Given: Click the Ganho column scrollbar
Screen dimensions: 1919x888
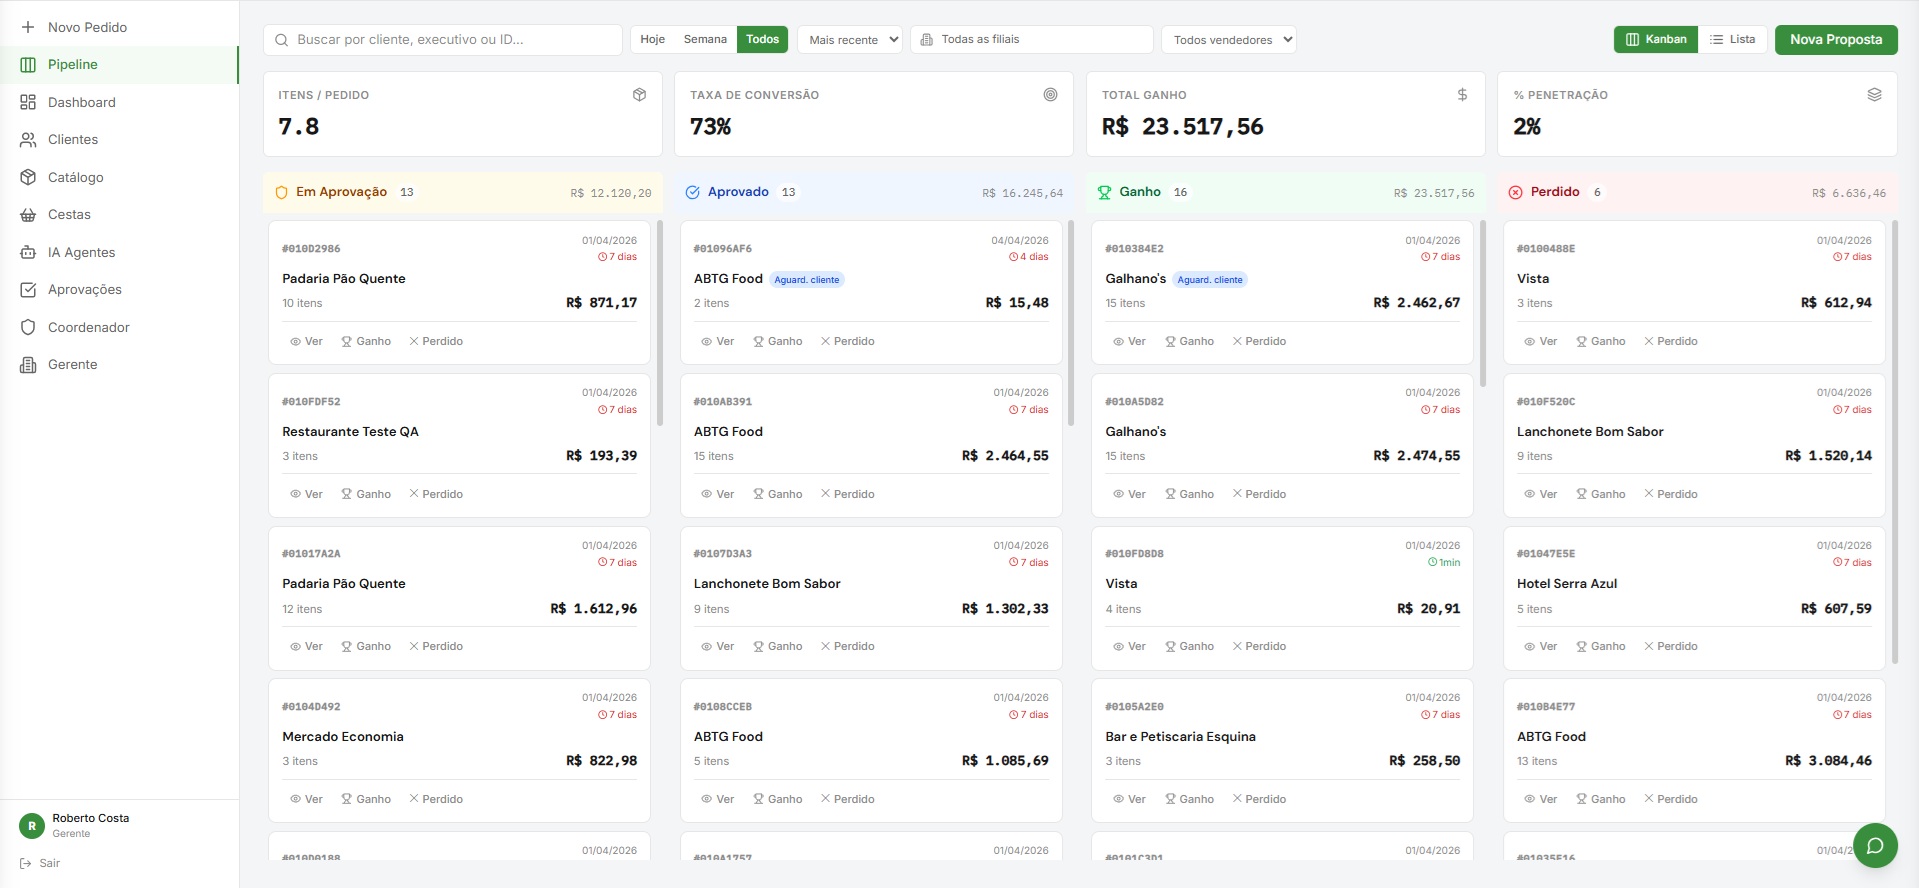Looking at the screenshot, I should (x=1483, y=303).
